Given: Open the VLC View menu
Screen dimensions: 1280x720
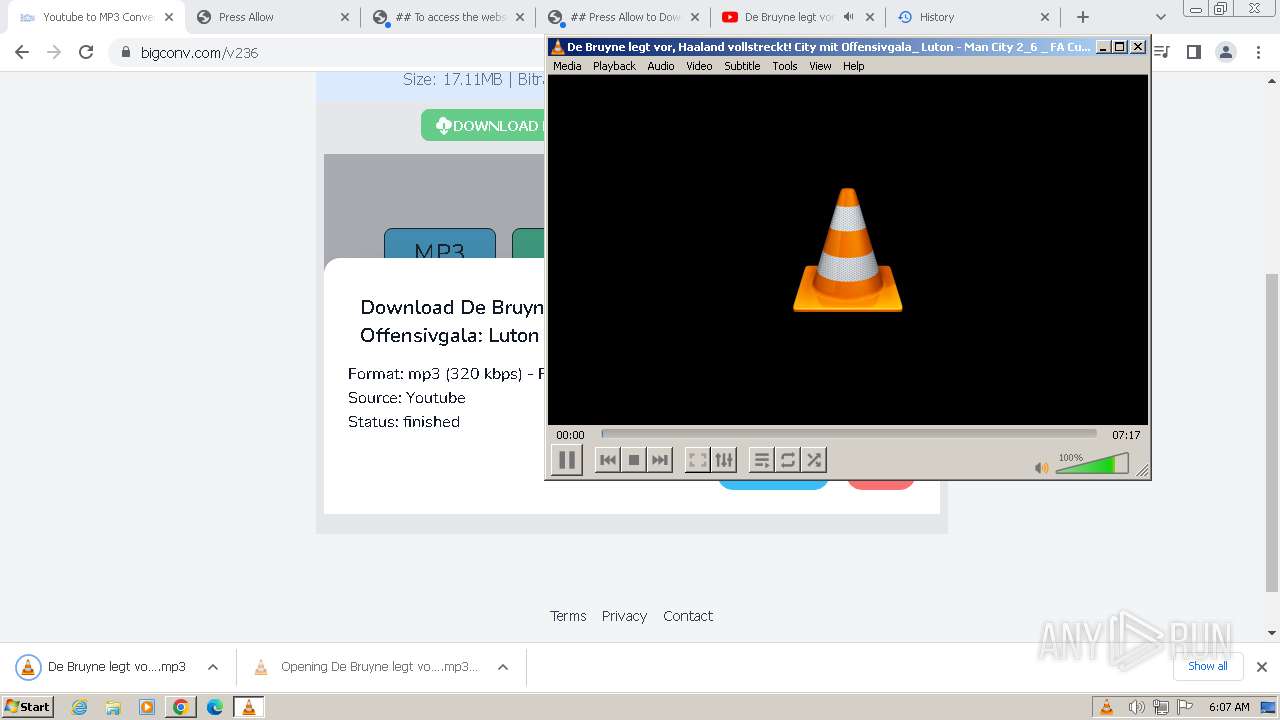Looking at the screenshot, I should [x=820, y=66].
